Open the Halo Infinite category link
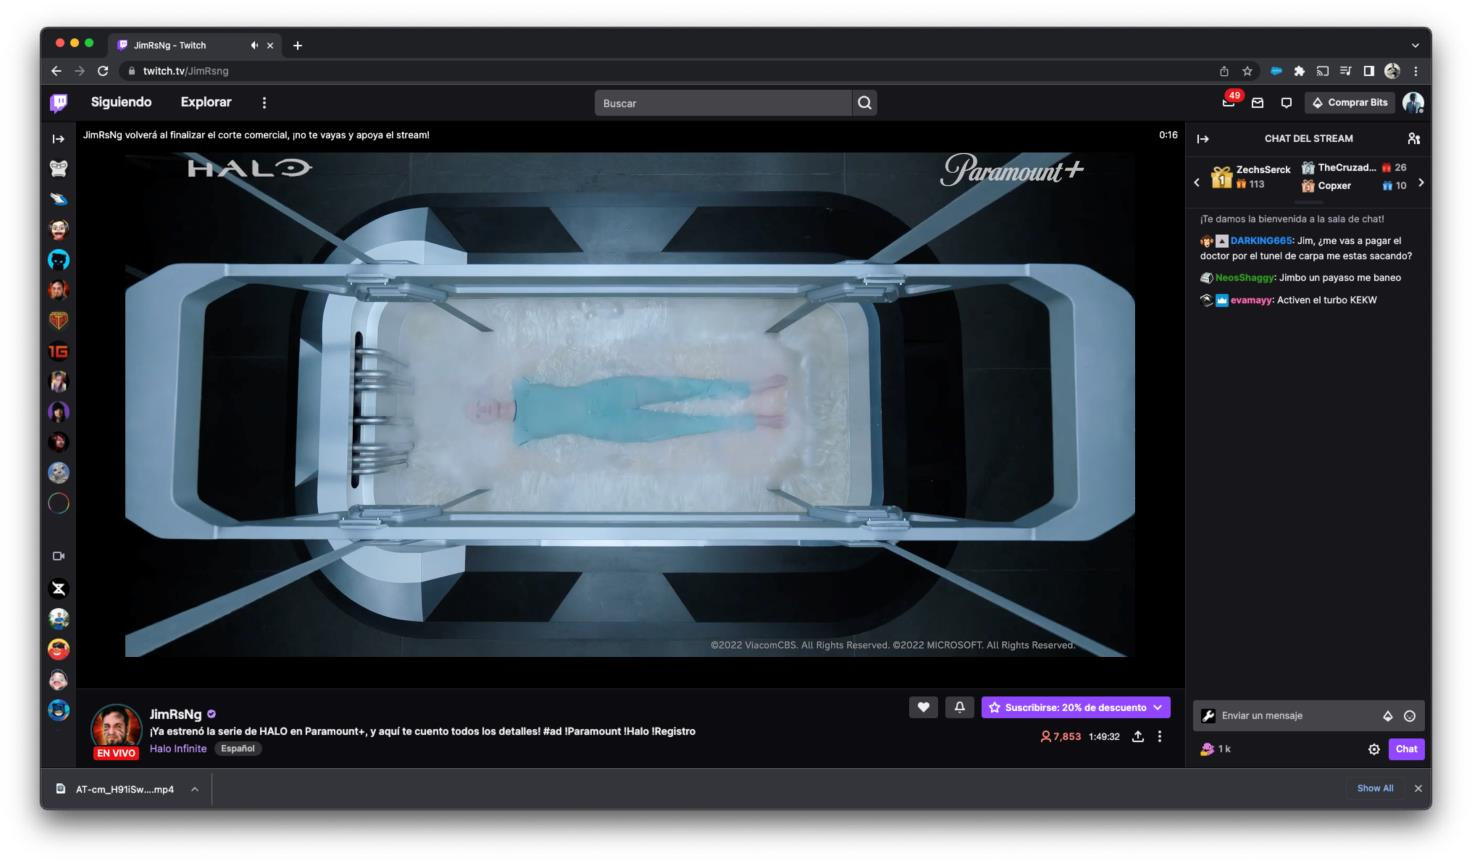The width and height of the screenshot is (1472, 863). (x=178, y=748)
